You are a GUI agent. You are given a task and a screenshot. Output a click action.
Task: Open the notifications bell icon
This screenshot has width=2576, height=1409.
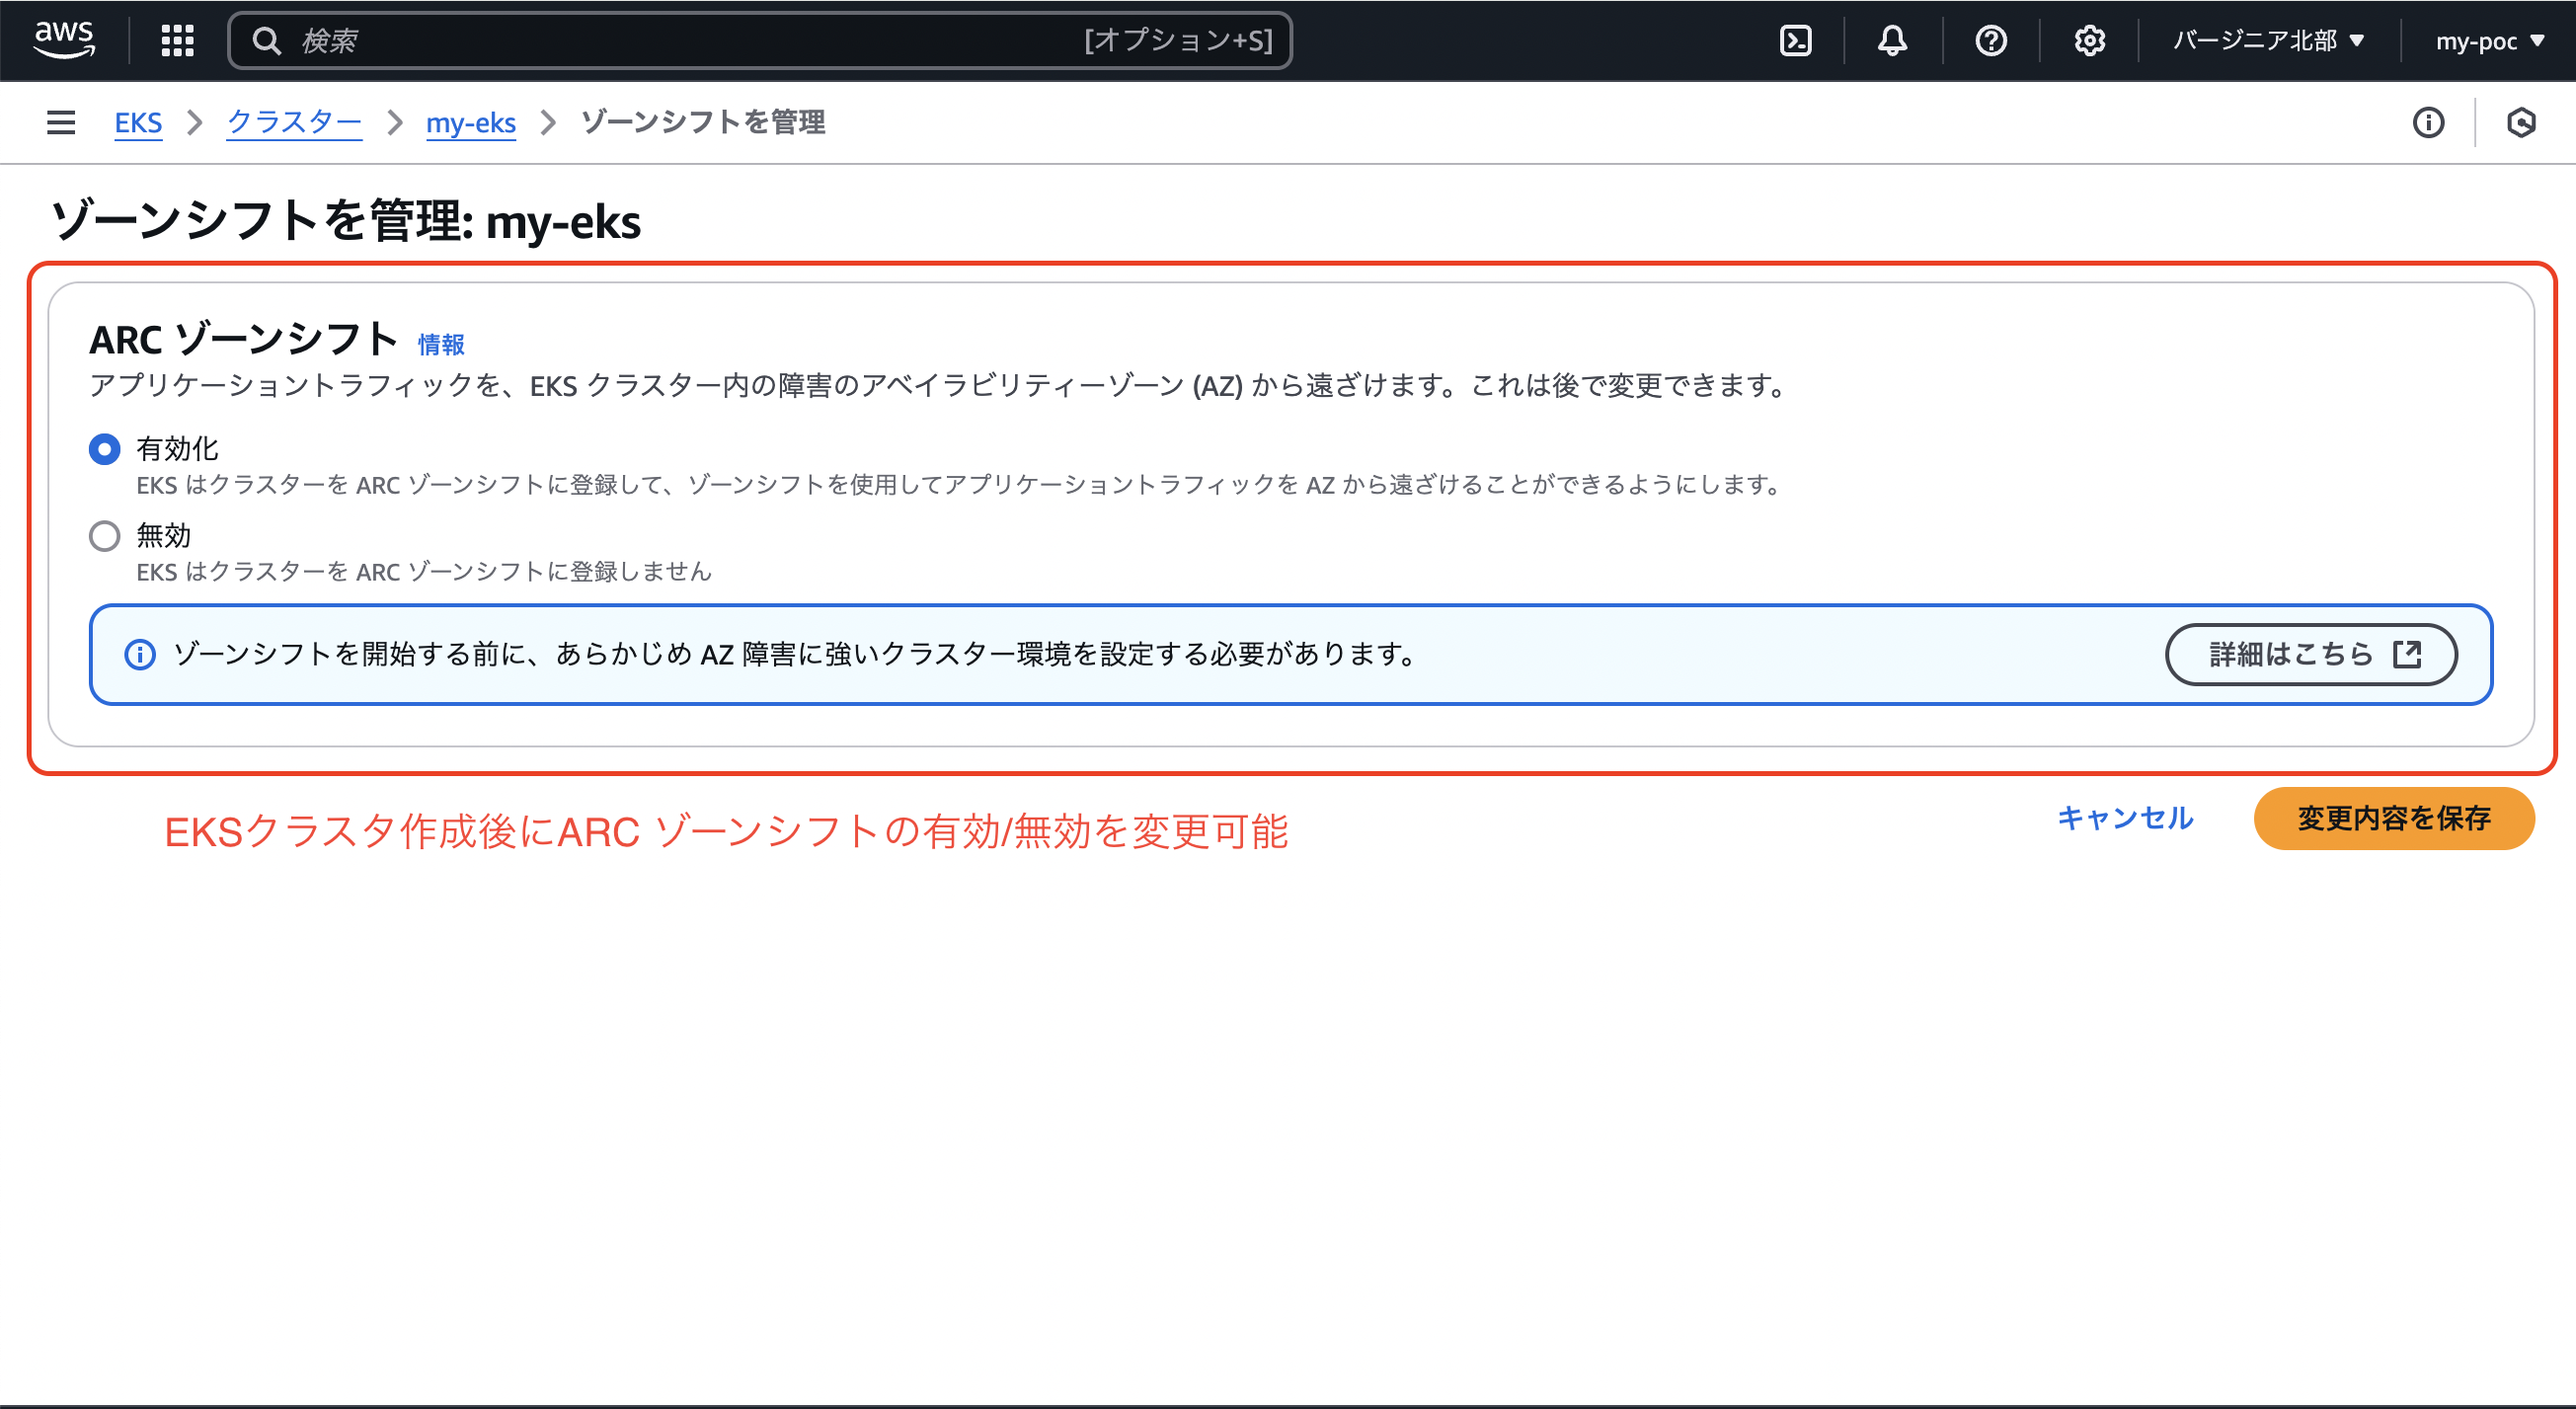click(1892, 40)
